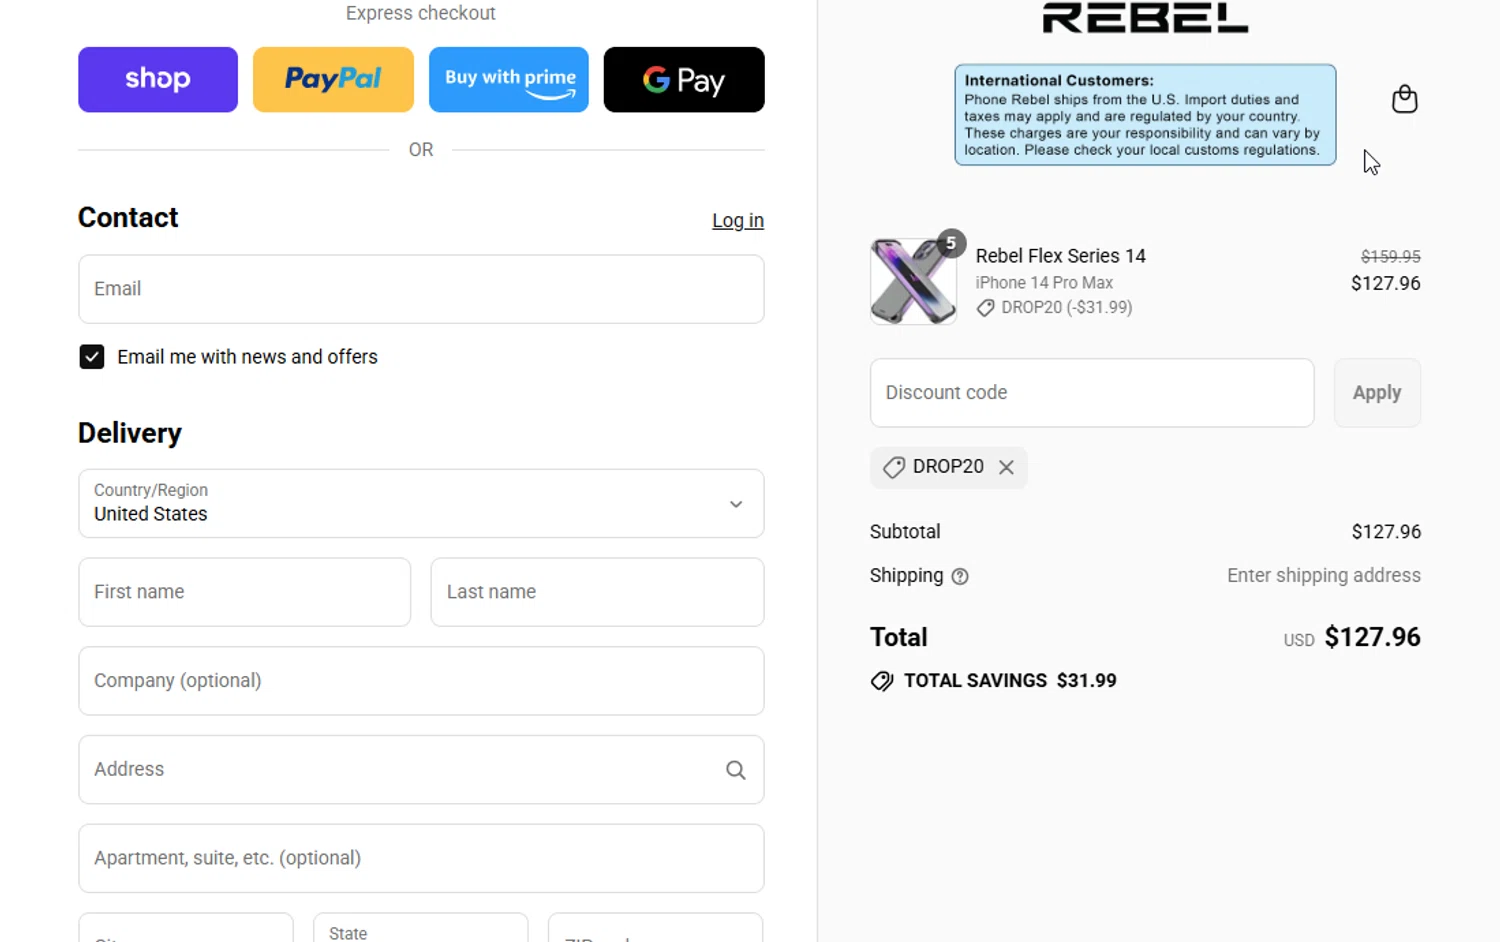The image size is (1500, 942).
Task: Click the address search magnifier icon
Action: coord(736,770)
